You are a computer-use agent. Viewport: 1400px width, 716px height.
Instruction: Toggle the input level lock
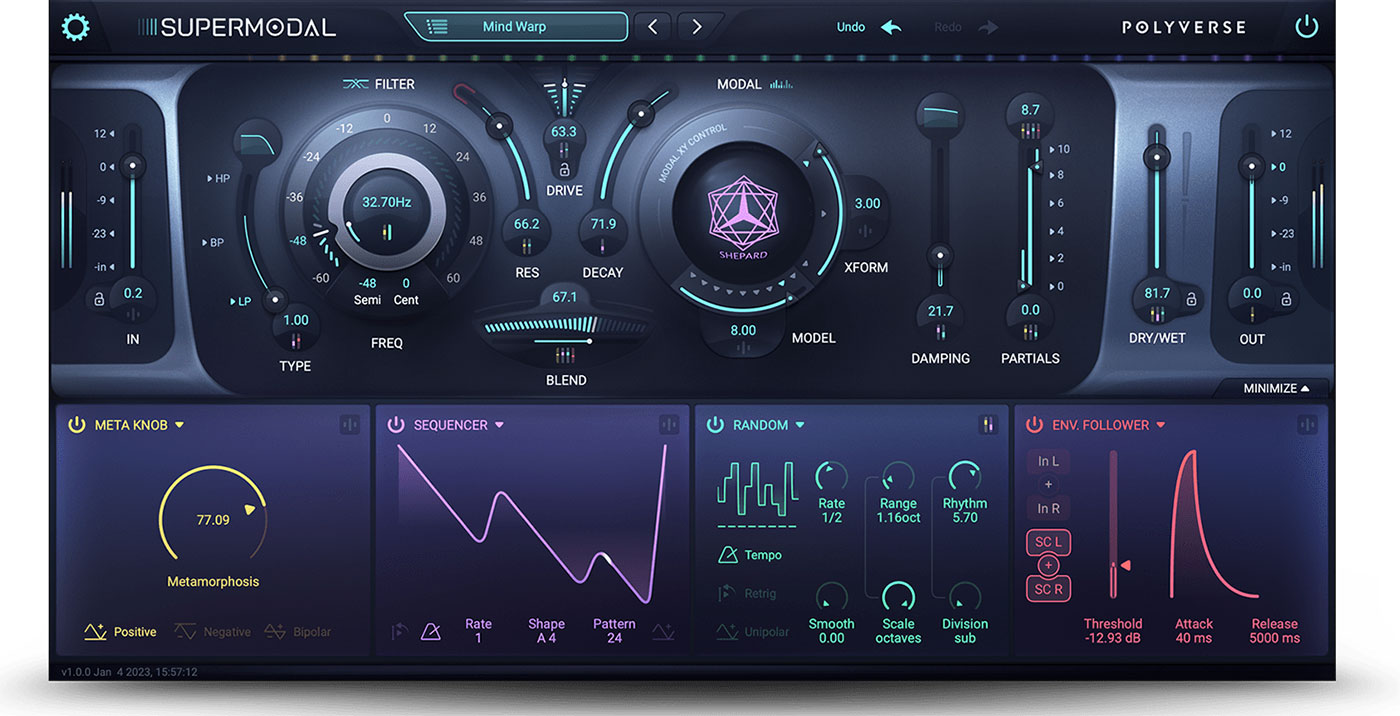[x=98, y=299]
